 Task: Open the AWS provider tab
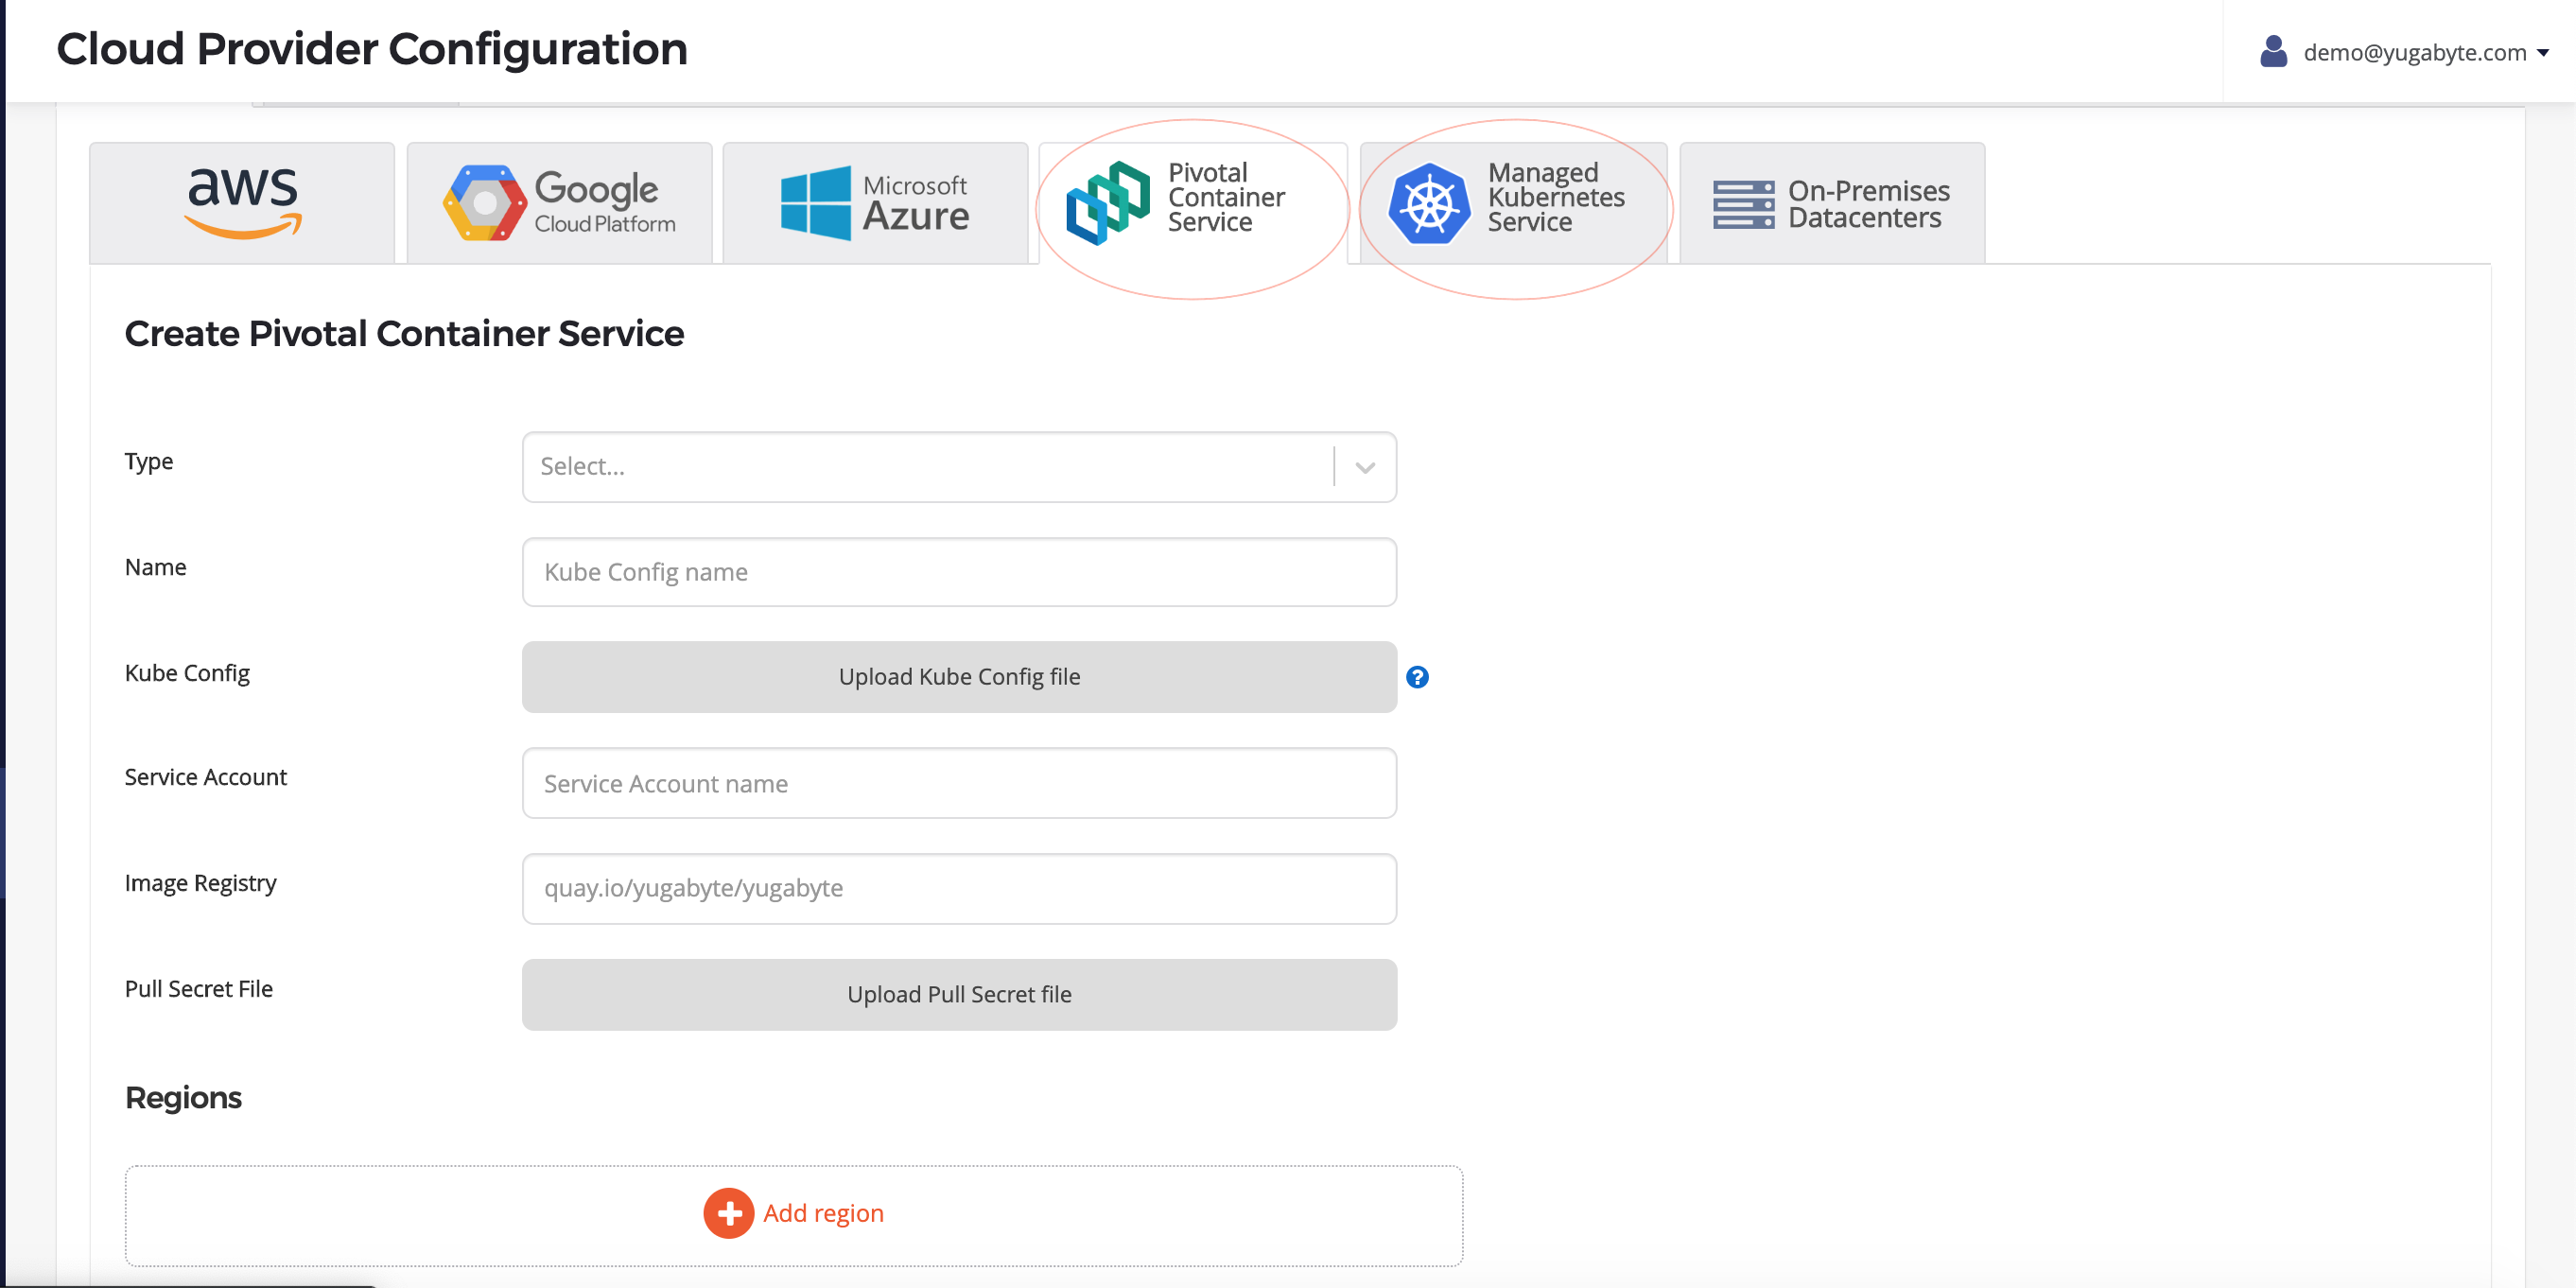pos(242,203)
